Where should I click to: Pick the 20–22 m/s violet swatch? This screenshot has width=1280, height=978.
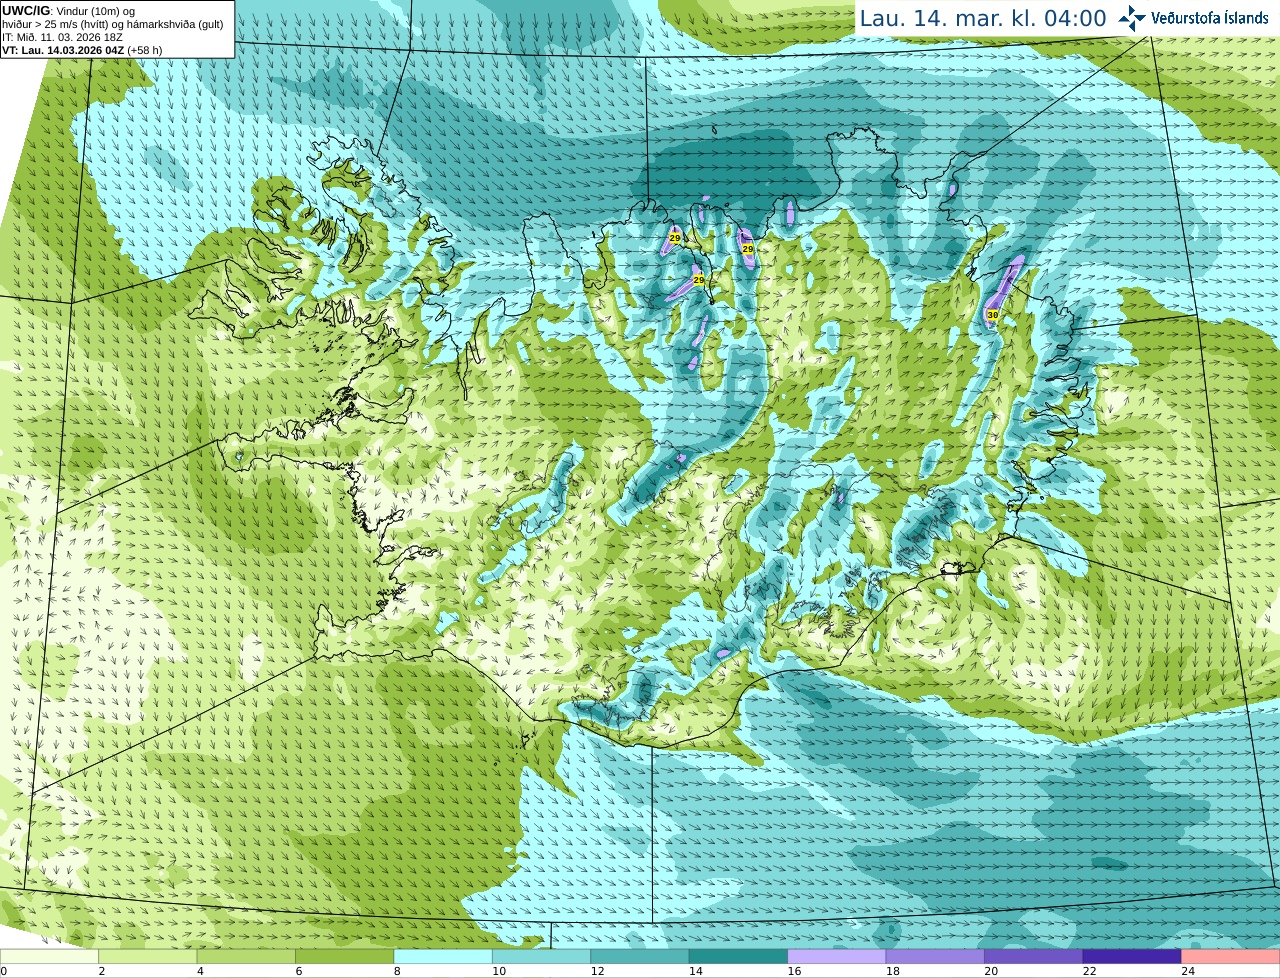(x=1034, y=956)
